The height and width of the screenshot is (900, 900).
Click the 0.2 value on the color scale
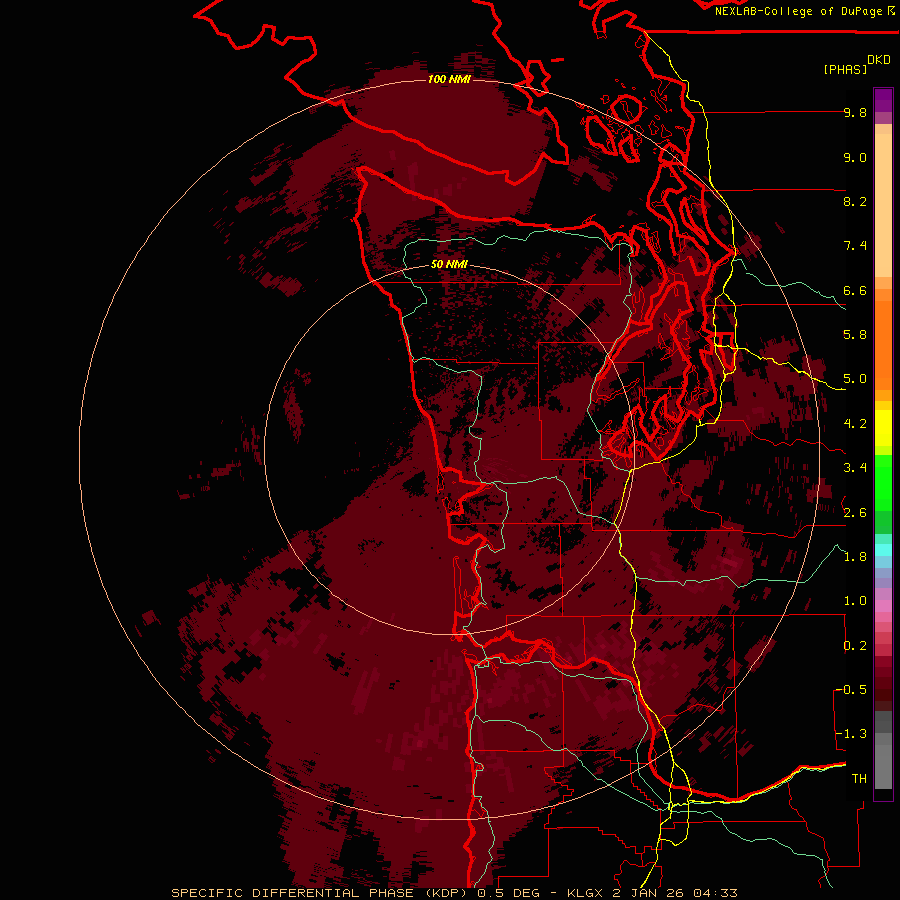click(855, 646)
